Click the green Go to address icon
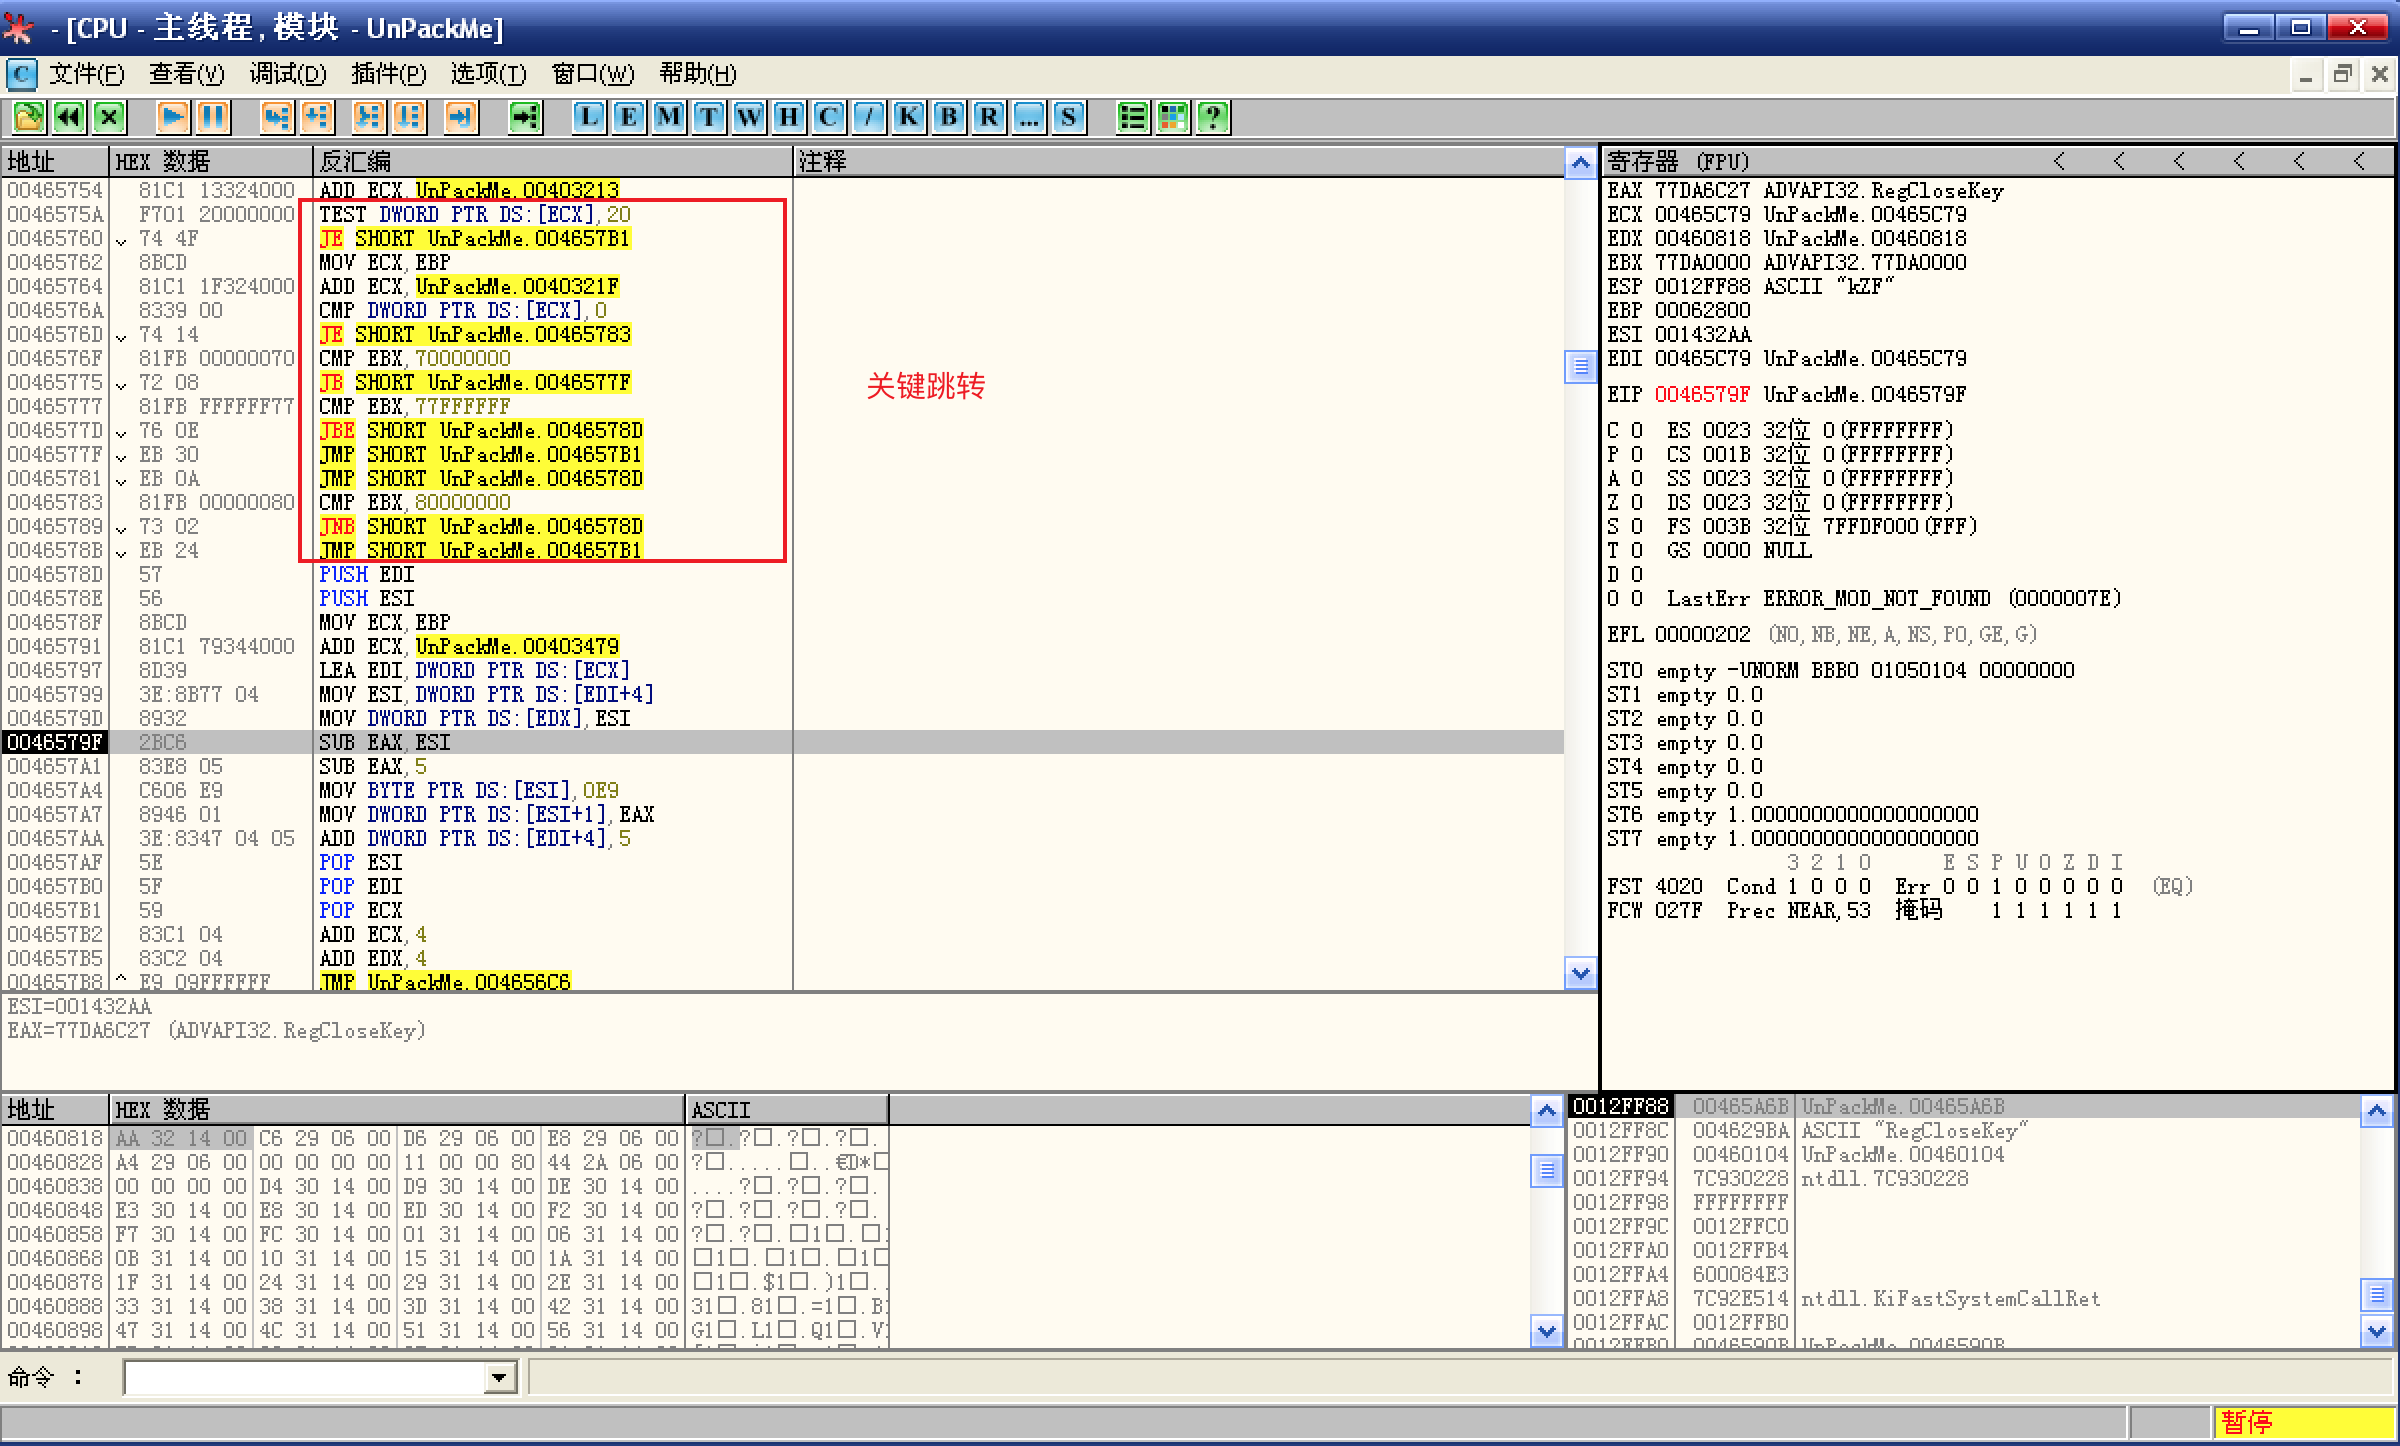Screen dimensions: 2400x1446 coord(525,117)
